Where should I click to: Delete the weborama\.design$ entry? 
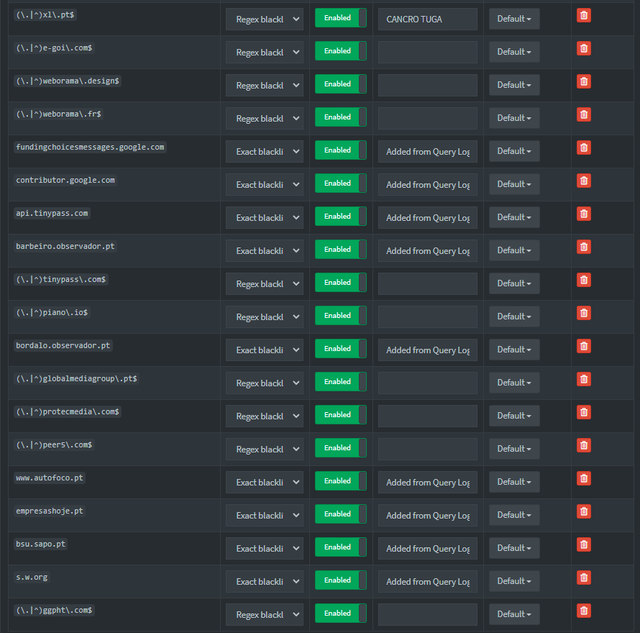584,82
